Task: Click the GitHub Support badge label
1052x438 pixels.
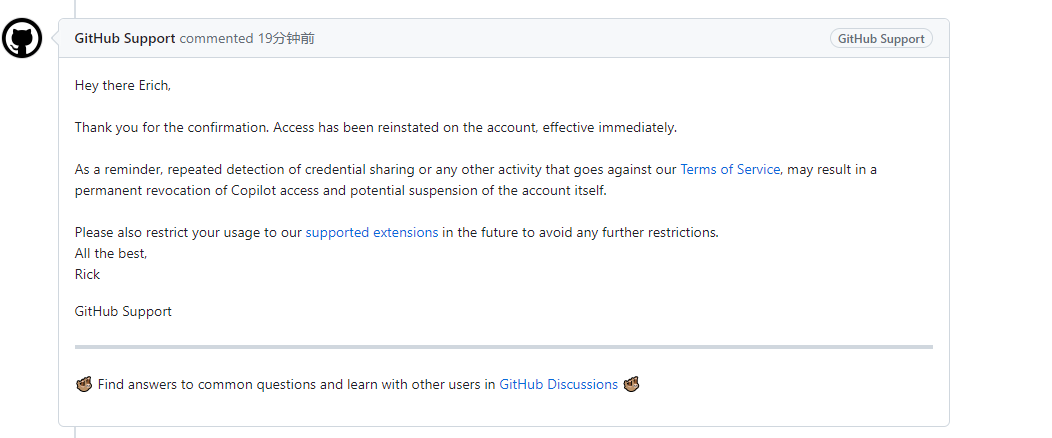Action: [881, 38]
